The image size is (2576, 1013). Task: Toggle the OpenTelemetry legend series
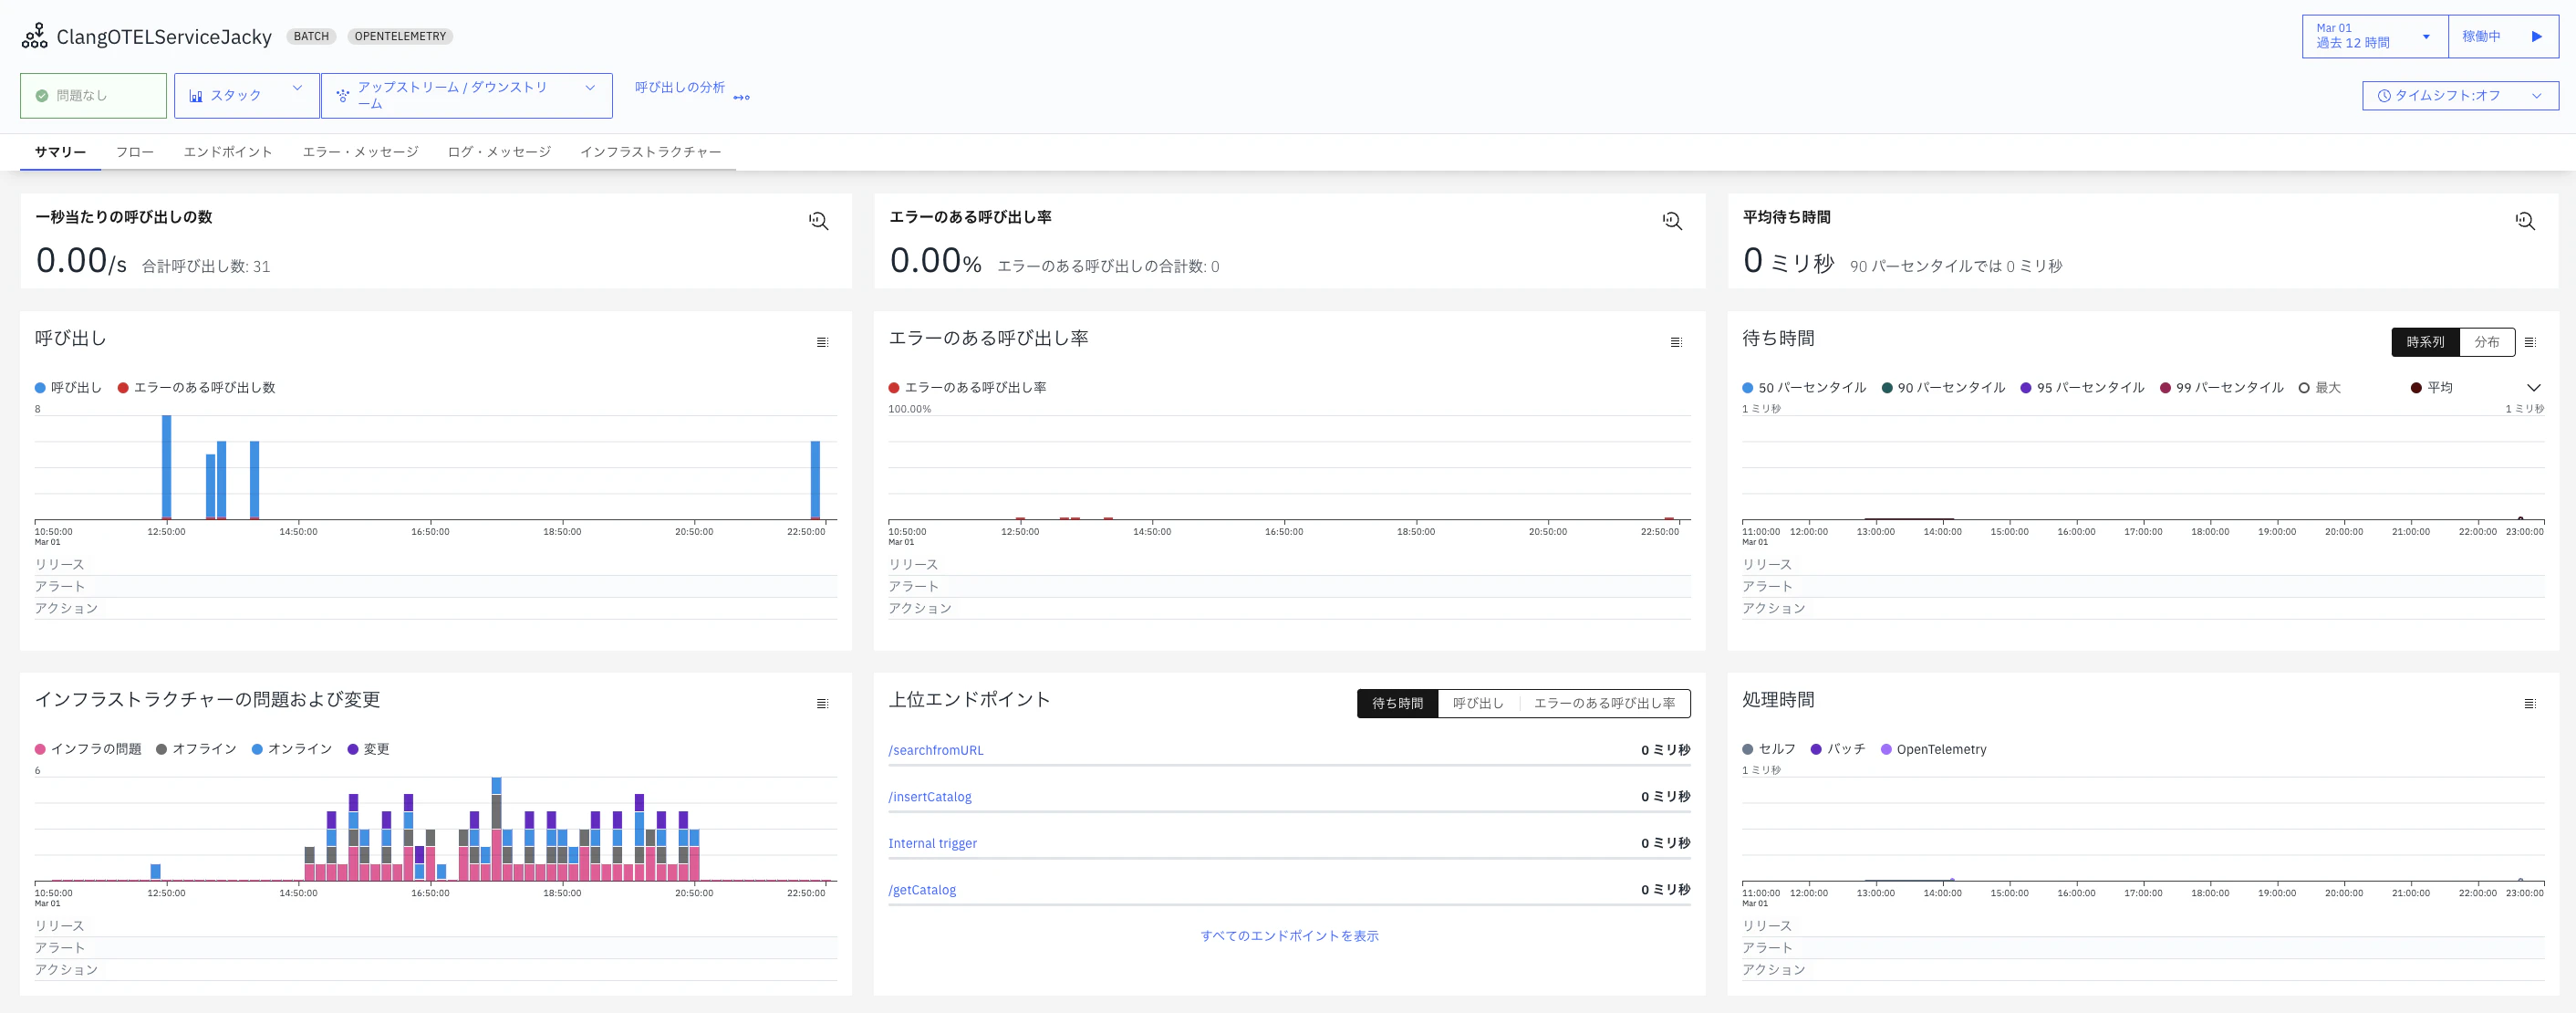coord(1933,749)
